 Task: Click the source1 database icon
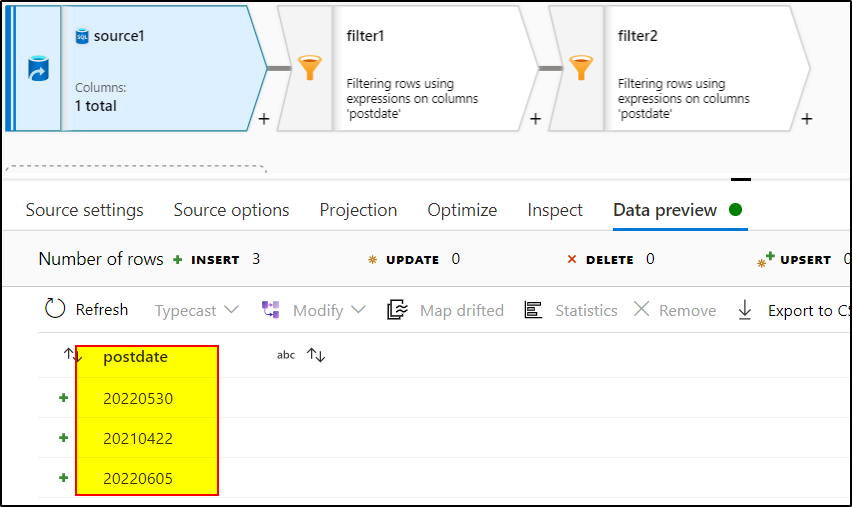(x=38, y=68)
